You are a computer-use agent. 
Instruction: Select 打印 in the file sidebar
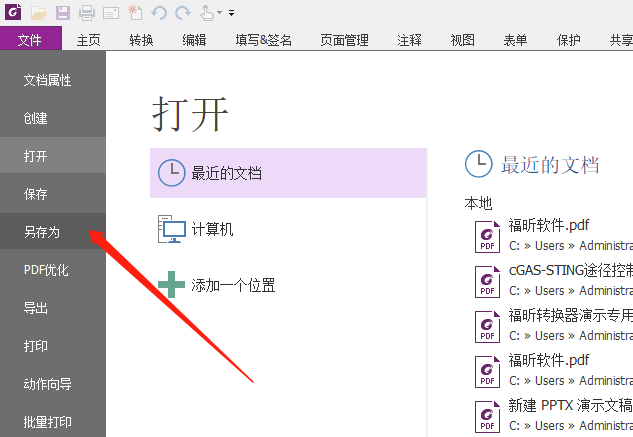click(x=53, y=346)
